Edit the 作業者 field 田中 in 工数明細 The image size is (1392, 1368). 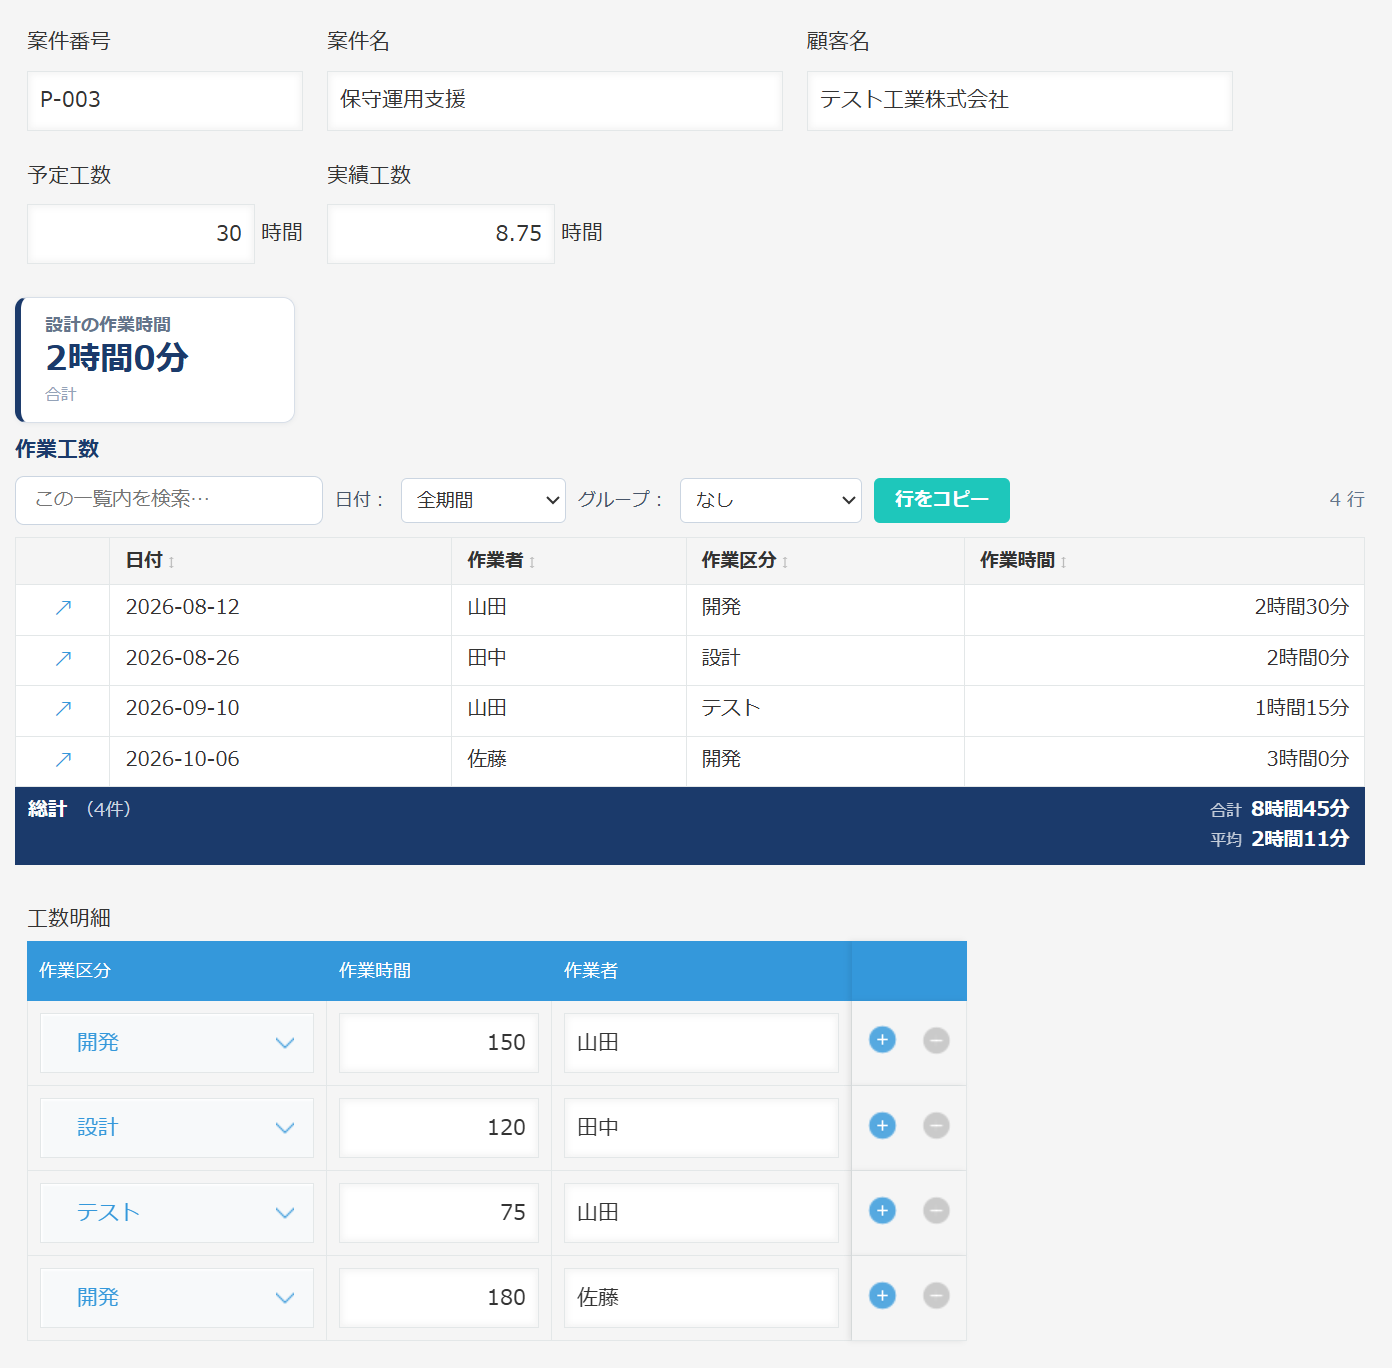click(x=701, y=1128)
